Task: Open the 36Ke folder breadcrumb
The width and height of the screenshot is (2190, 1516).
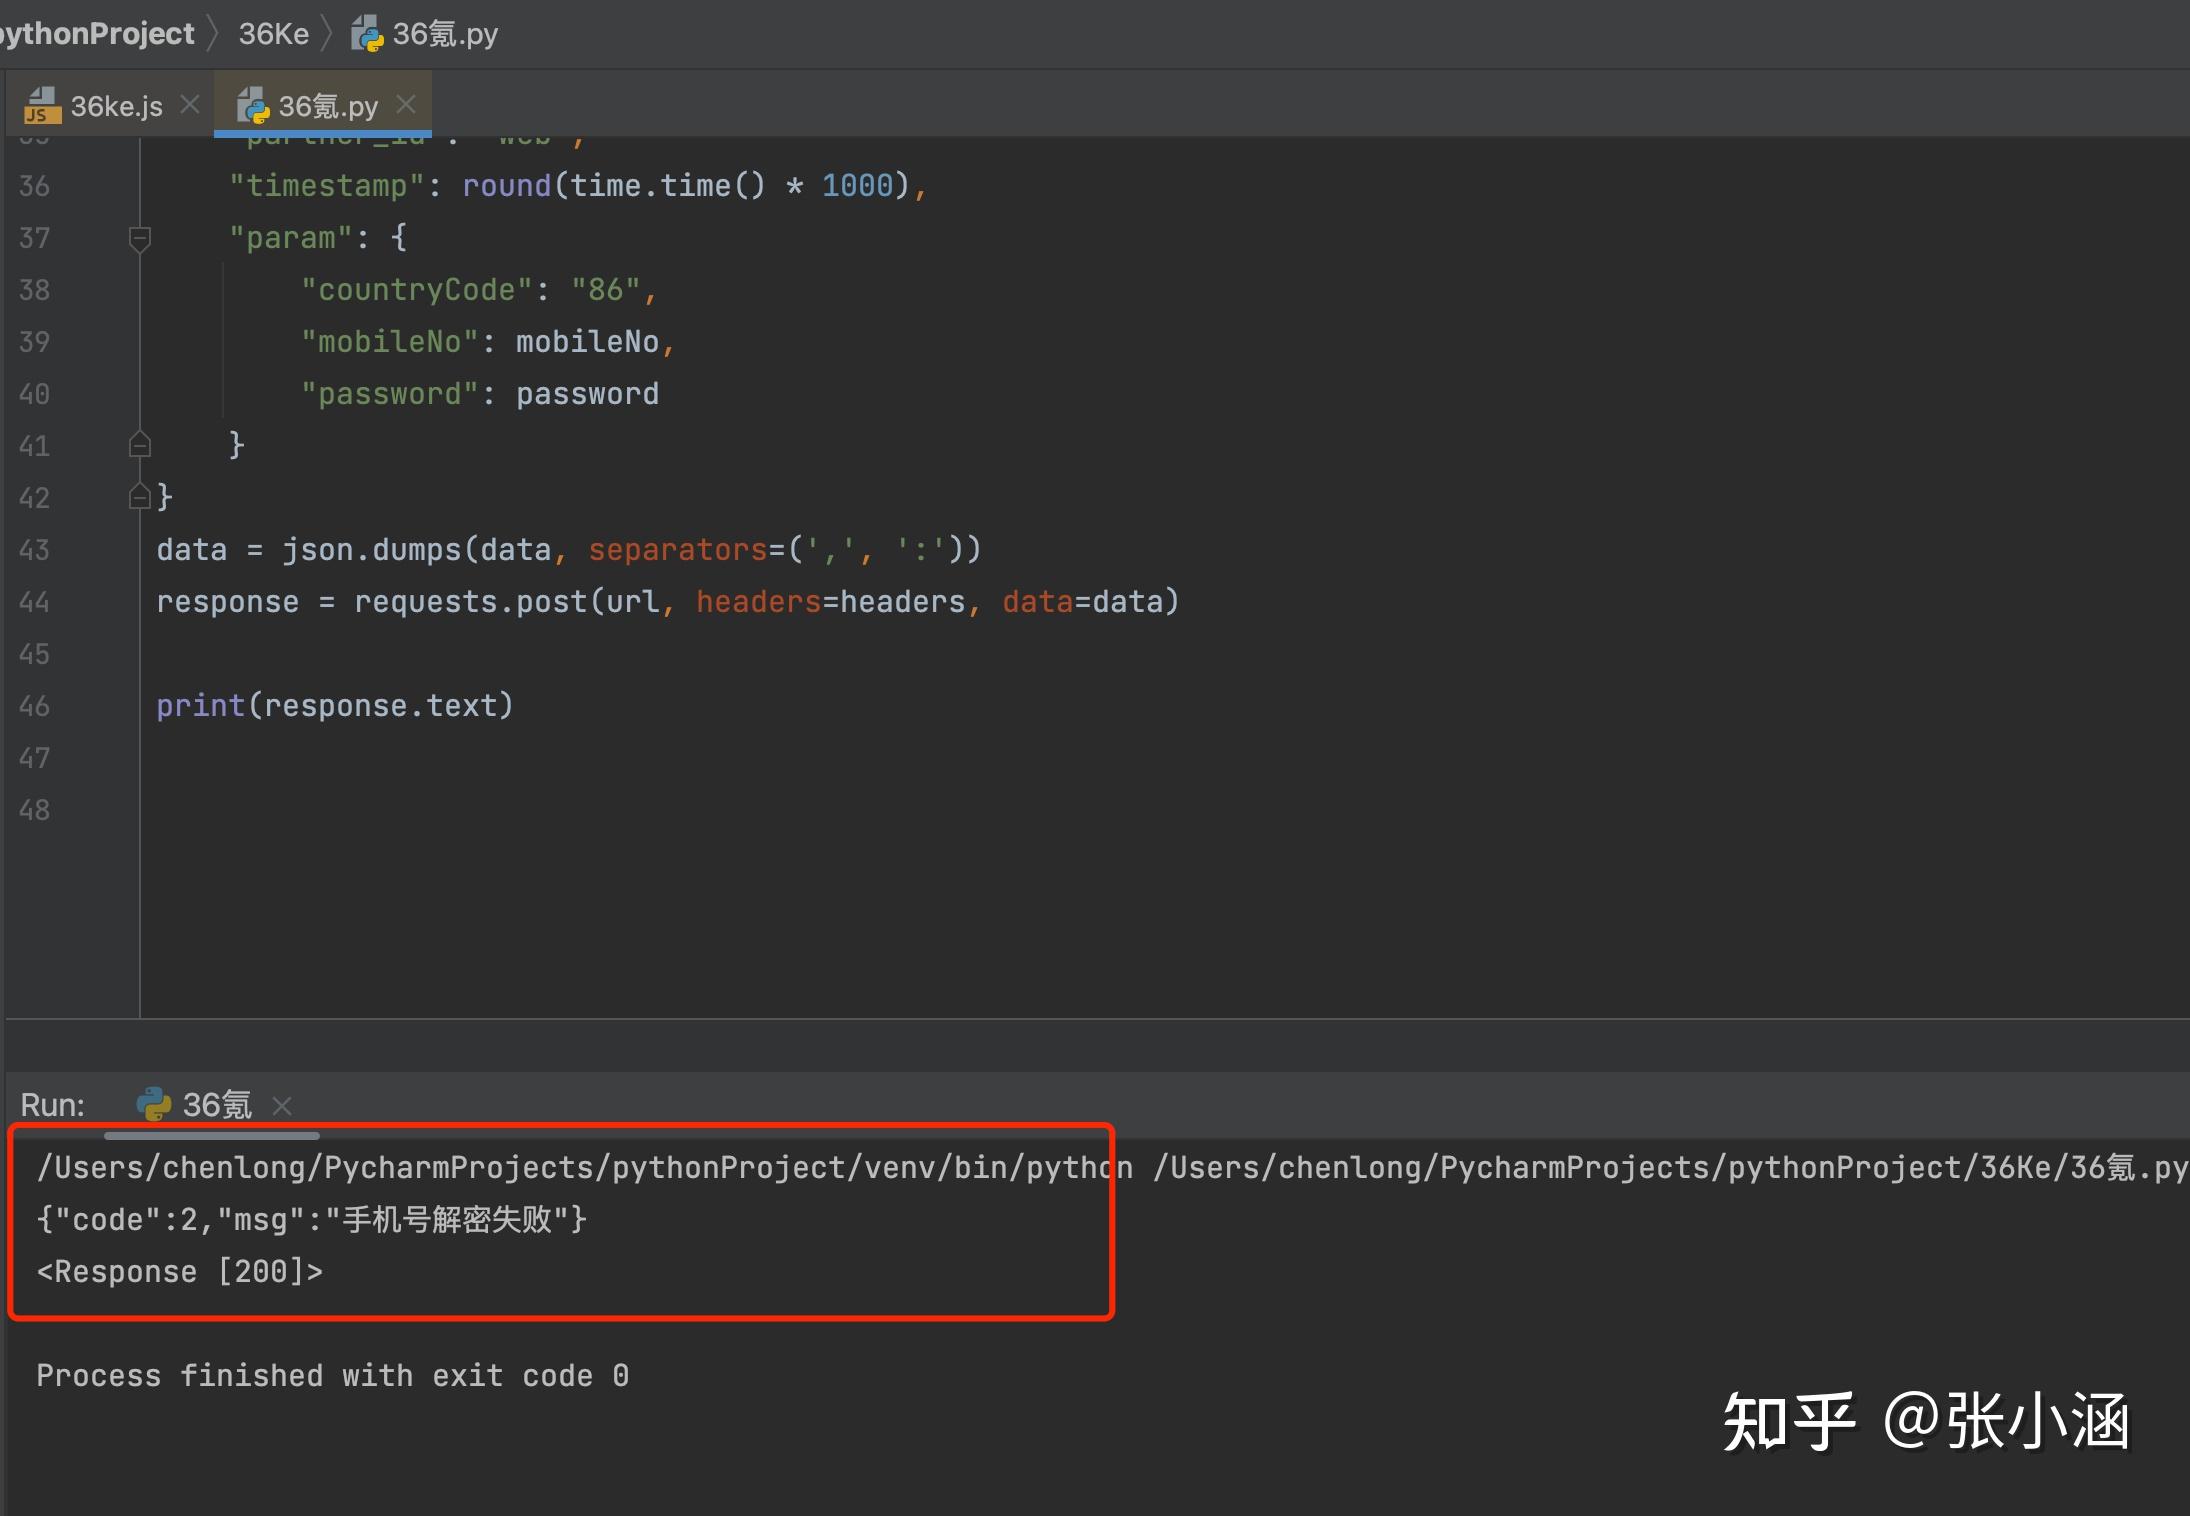Action: (x=273, y=34)
